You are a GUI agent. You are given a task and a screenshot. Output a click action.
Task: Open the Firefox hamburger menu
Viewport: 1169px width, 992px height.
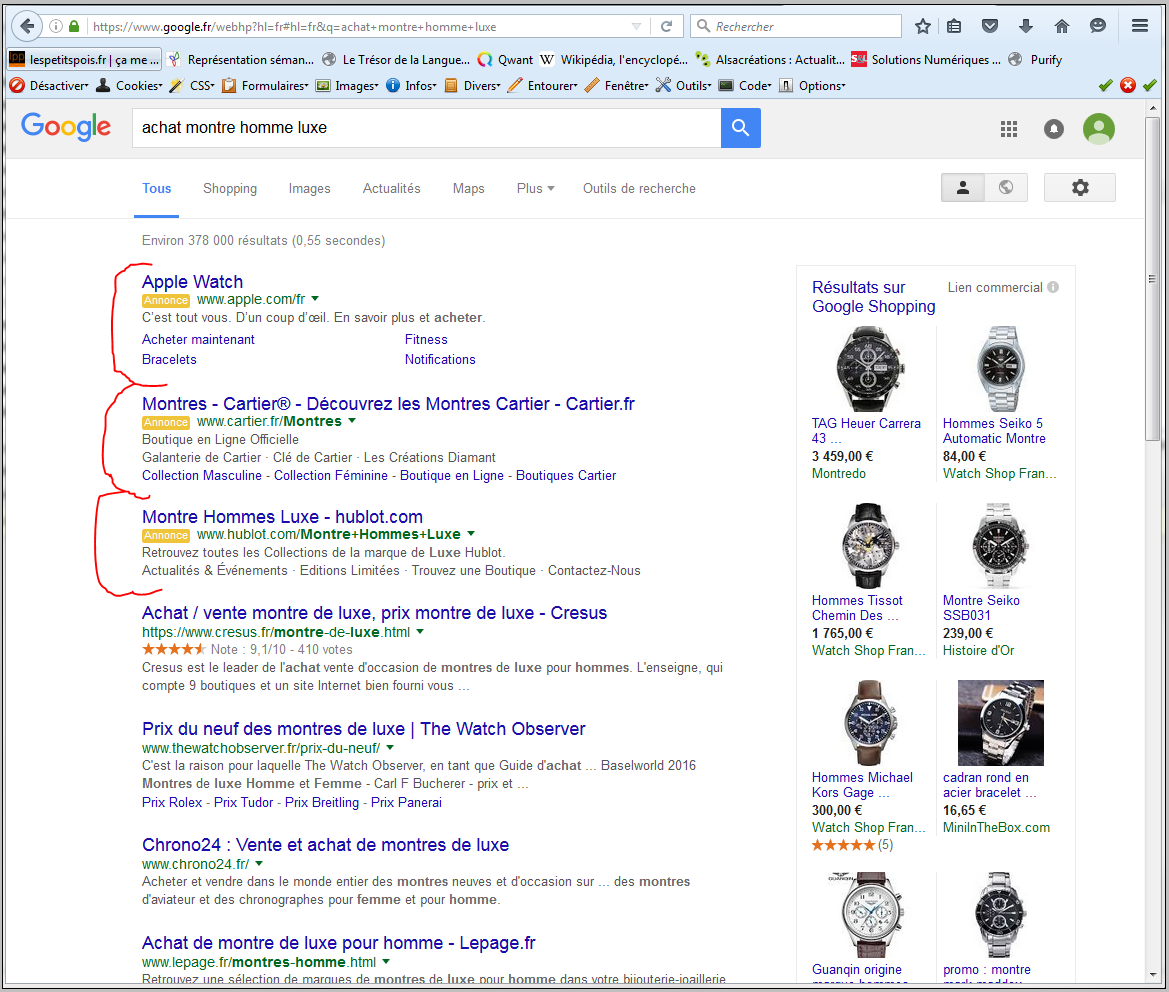click(x=1139, y=26)
